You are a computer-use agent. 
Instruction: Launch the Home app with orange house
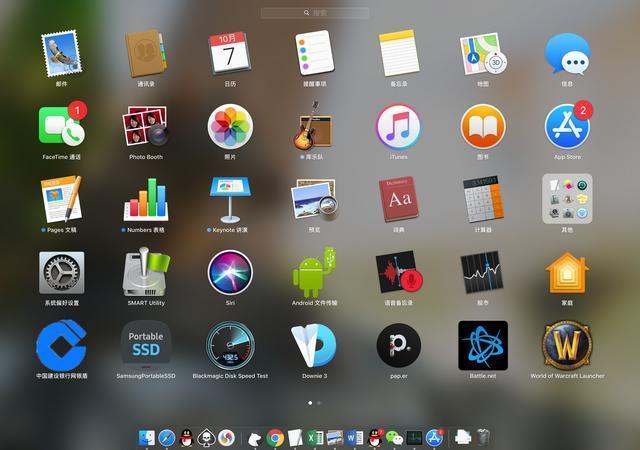click(x=567, y=272)
